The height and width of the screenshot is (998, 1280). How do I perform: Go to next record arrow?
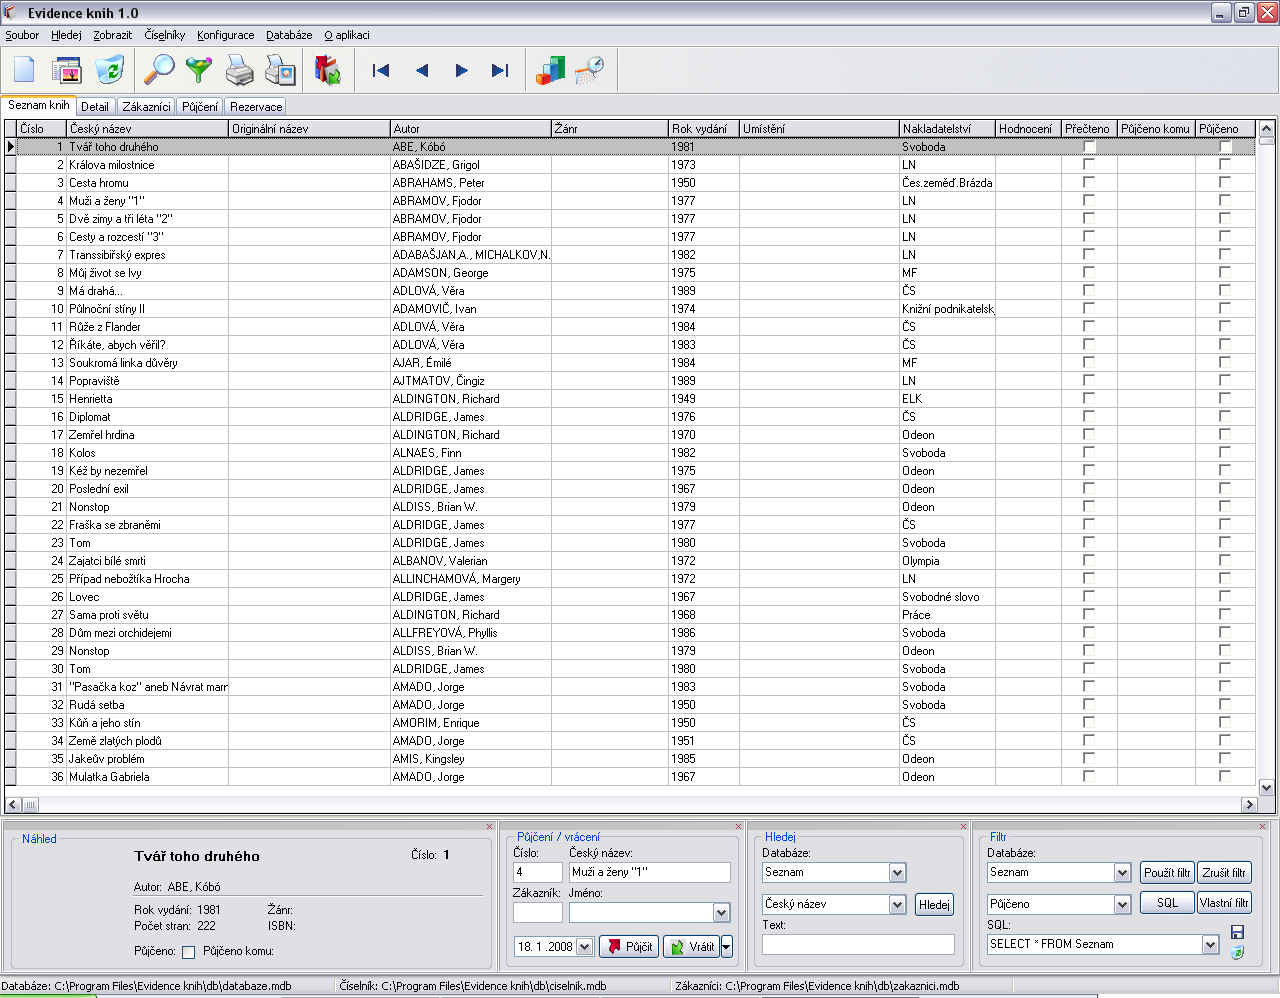pyautogui.click(x=461, y=70)
